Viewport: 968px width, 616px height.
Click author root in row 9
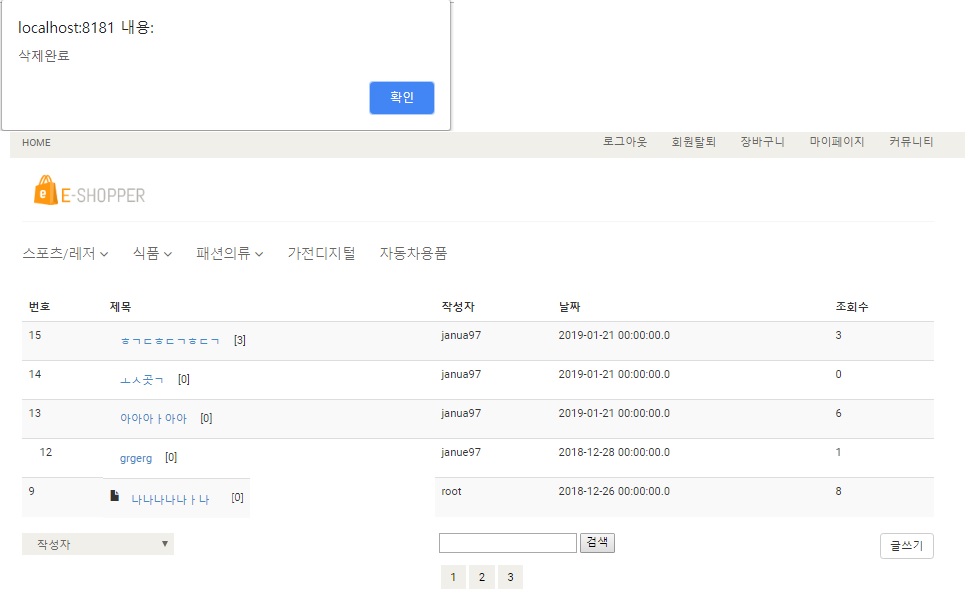point(451,491)
